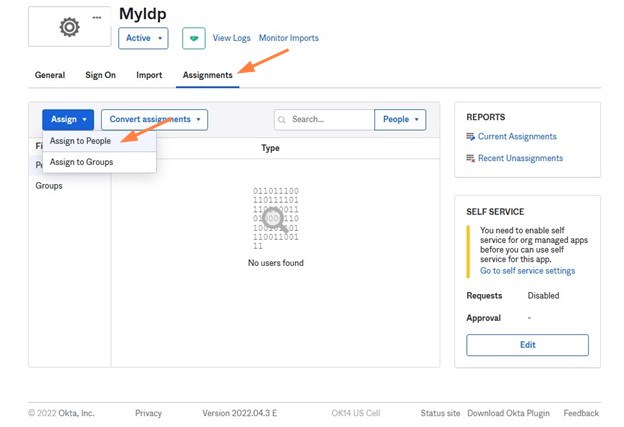Click the green handshake icon button
The image size is (624, 427).
point(192,38)
